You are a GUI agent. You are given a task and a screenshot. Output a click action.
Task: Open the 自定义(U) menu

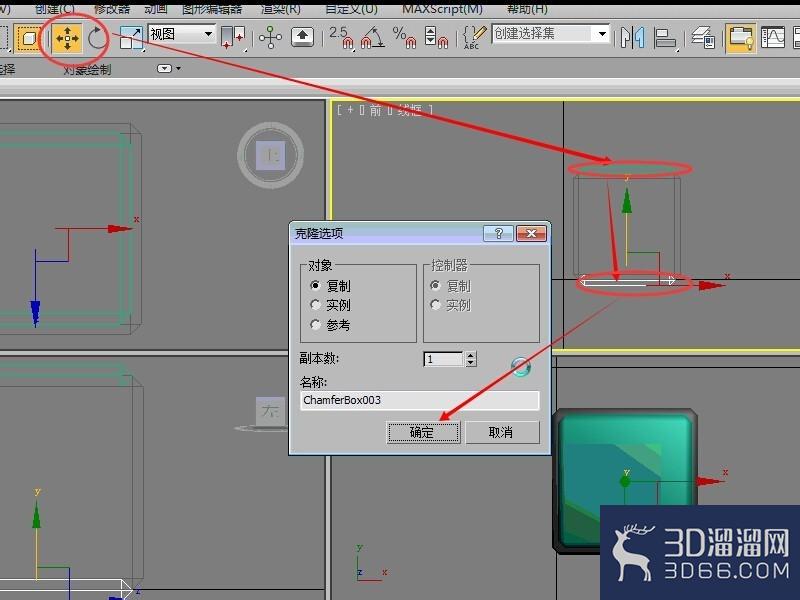point(352,9)
